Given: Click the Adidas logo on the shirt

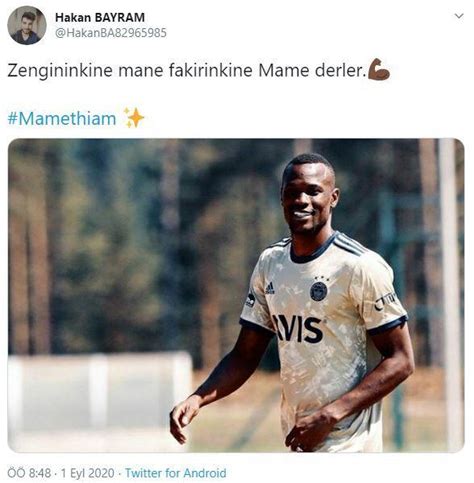Looking at the screenshot, I should tap(270, 288).
